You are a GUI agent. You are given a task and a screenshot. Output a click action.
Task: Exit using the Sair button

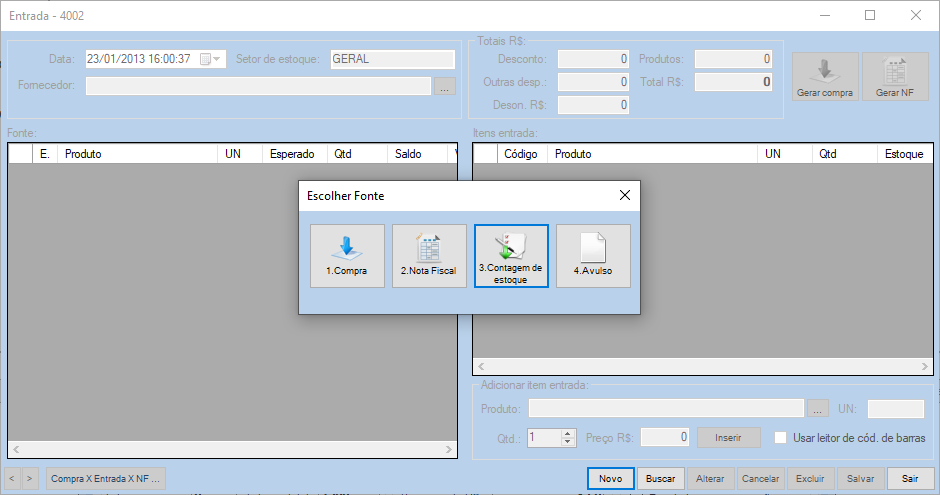910,479
